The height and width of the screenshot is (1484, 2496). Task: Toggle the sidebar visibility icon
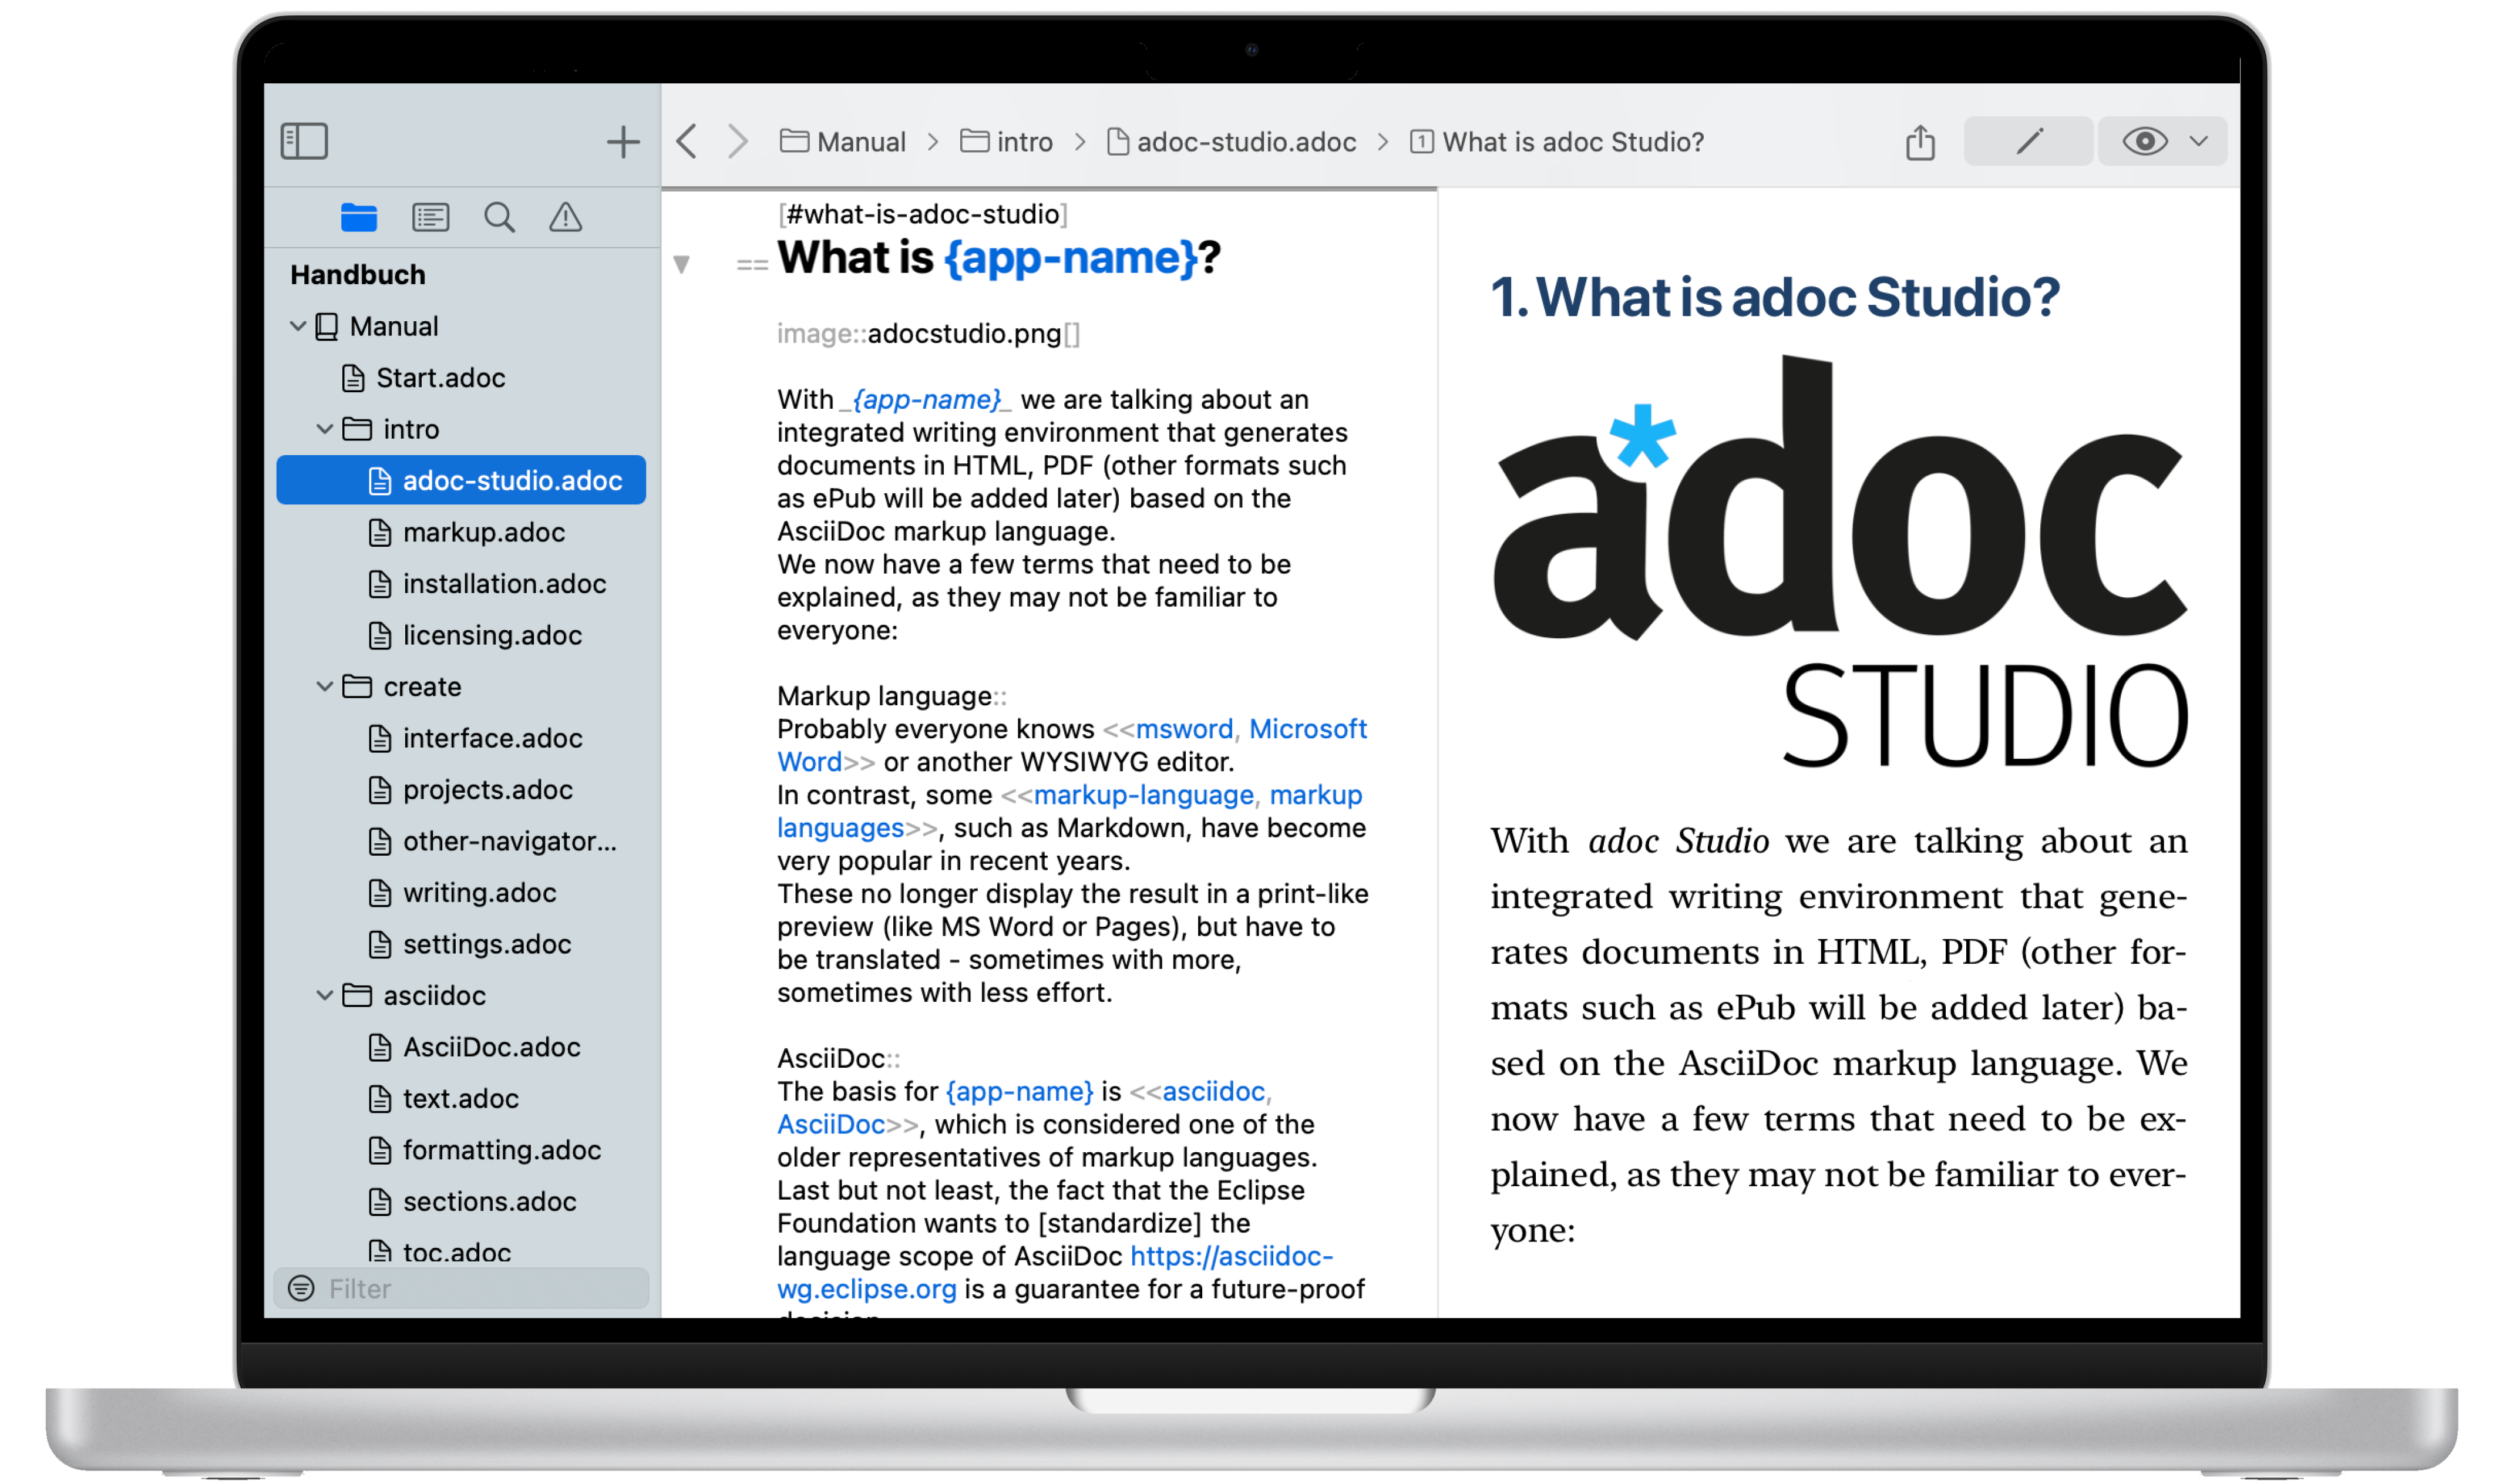304,141
